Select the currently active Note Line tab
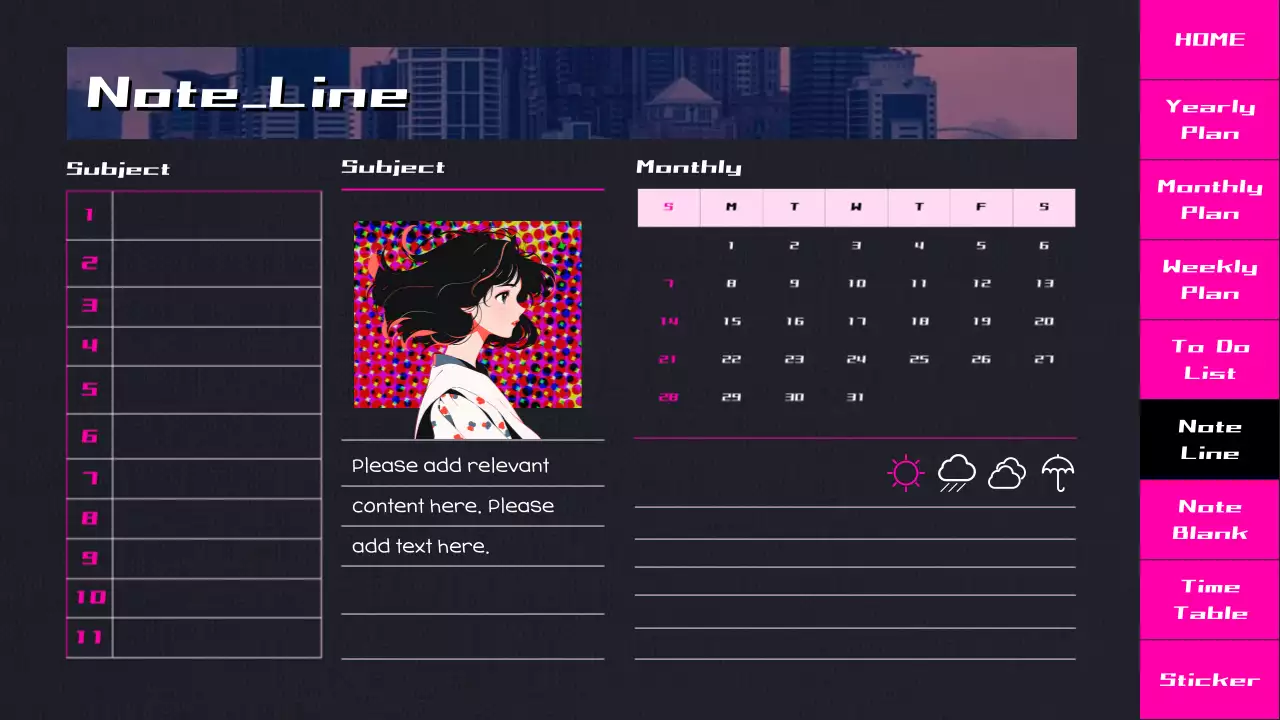Image resolution: width=1280 pixels, height=720 pixels. tap(1209, 440)
